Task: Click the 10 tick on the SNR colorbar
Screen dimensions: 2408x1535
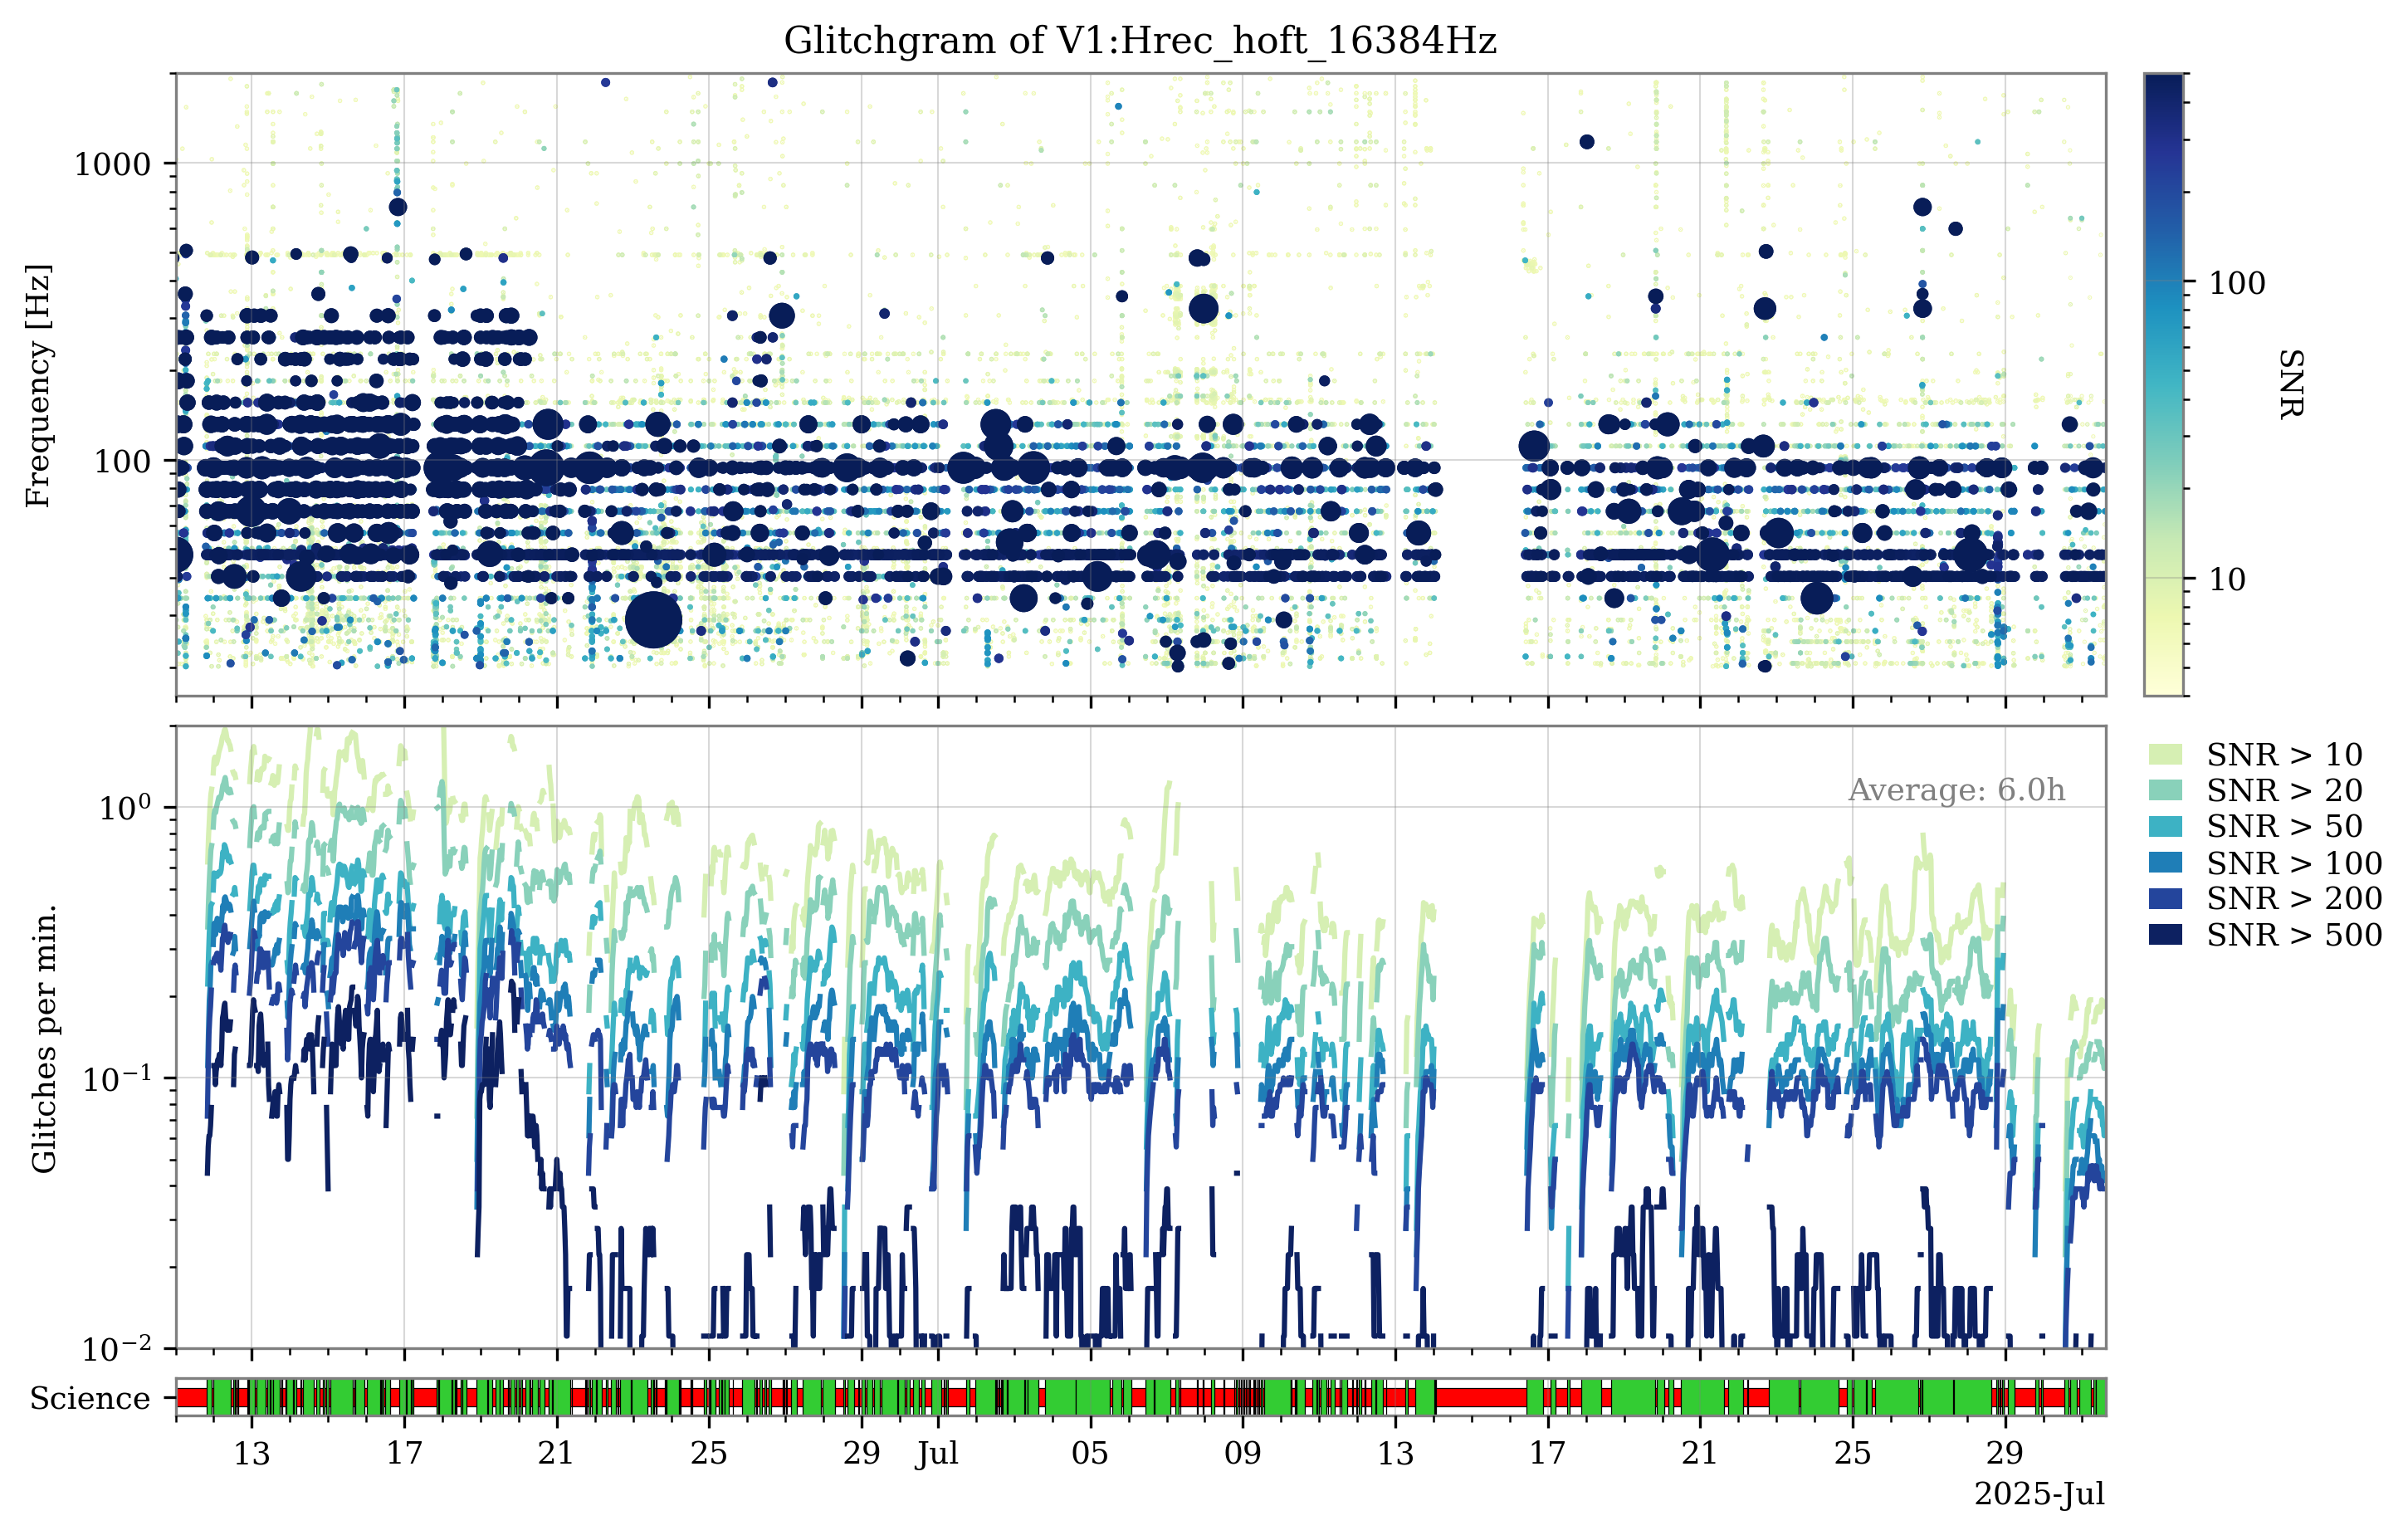Action: 2227,579
